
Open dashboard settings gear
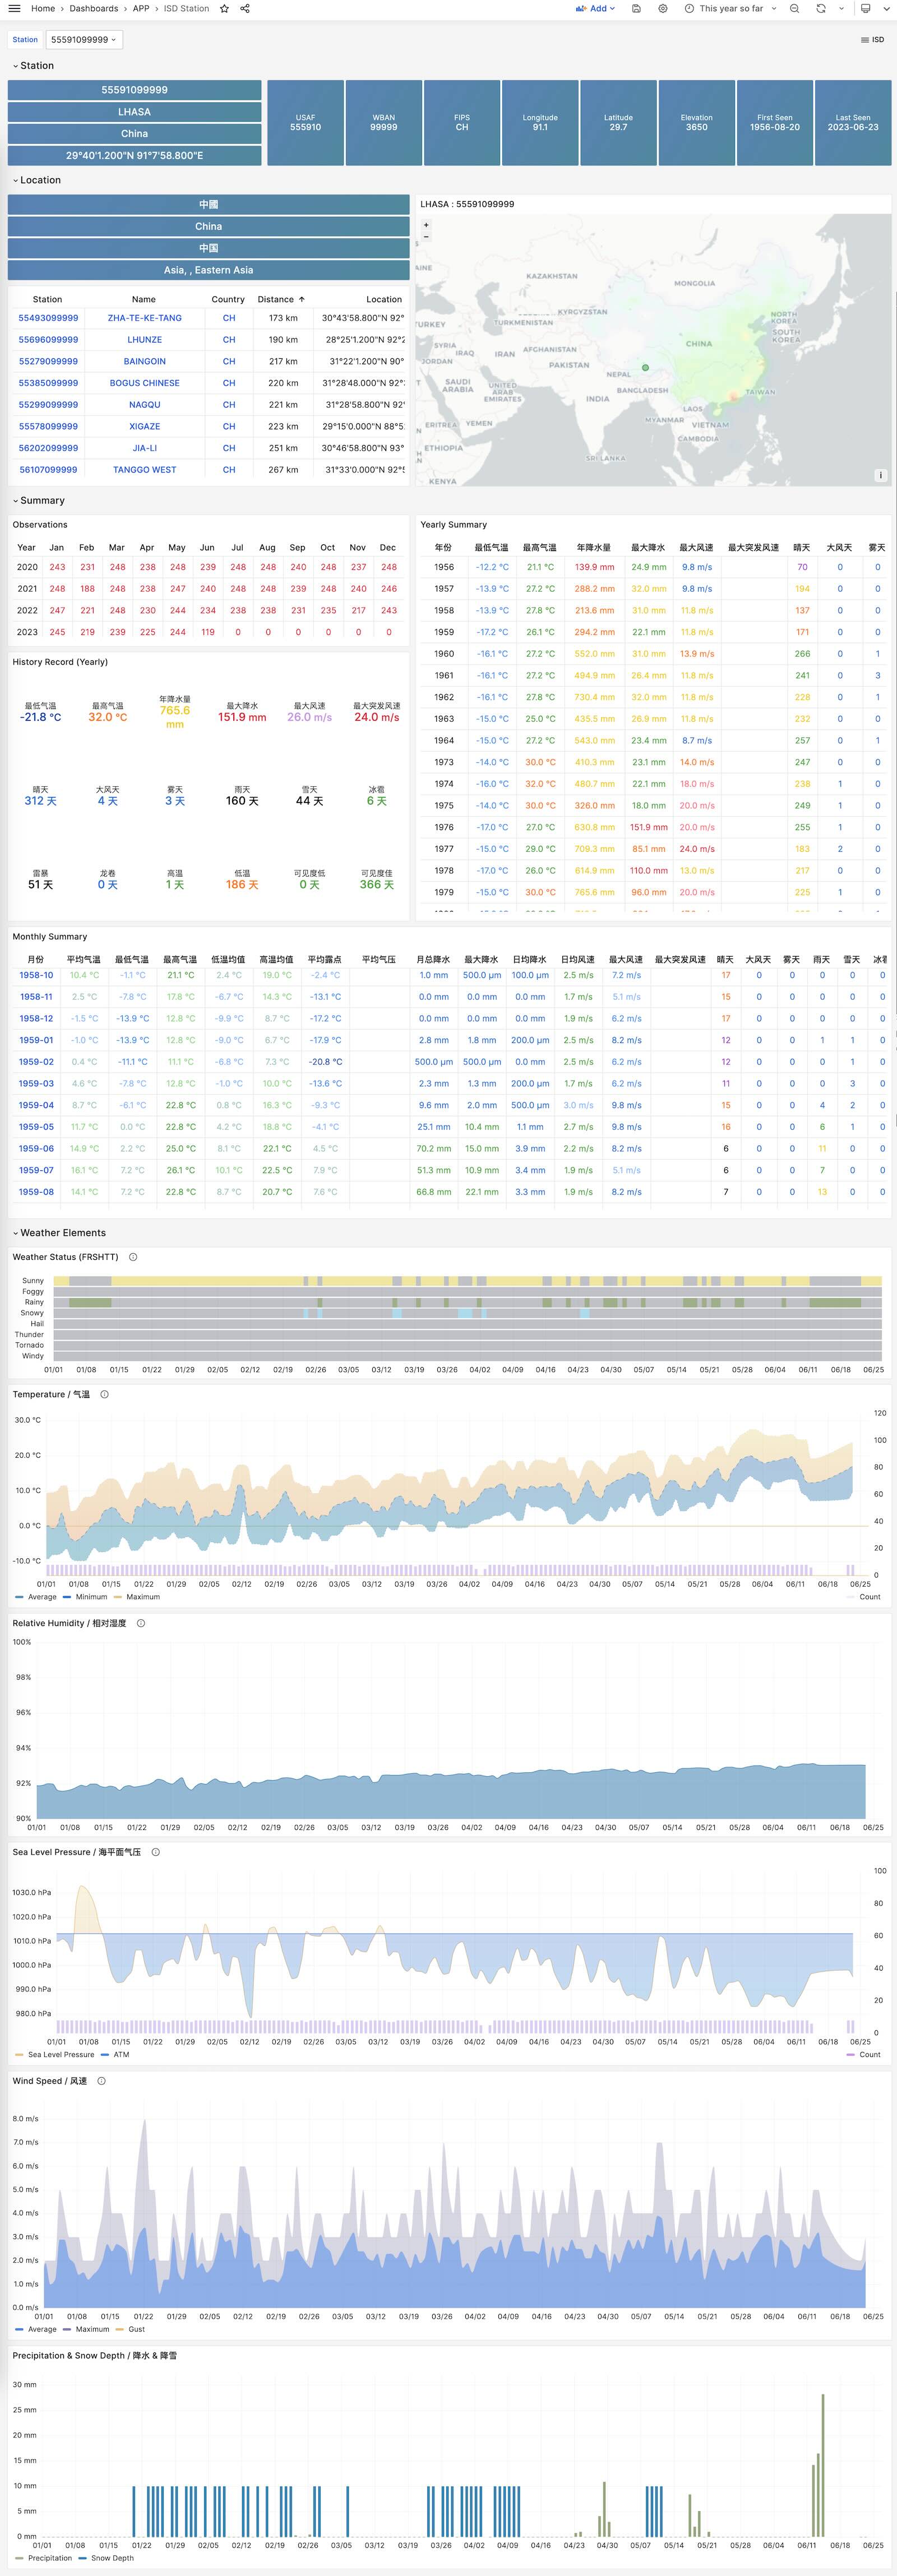(x=663, y=8)
